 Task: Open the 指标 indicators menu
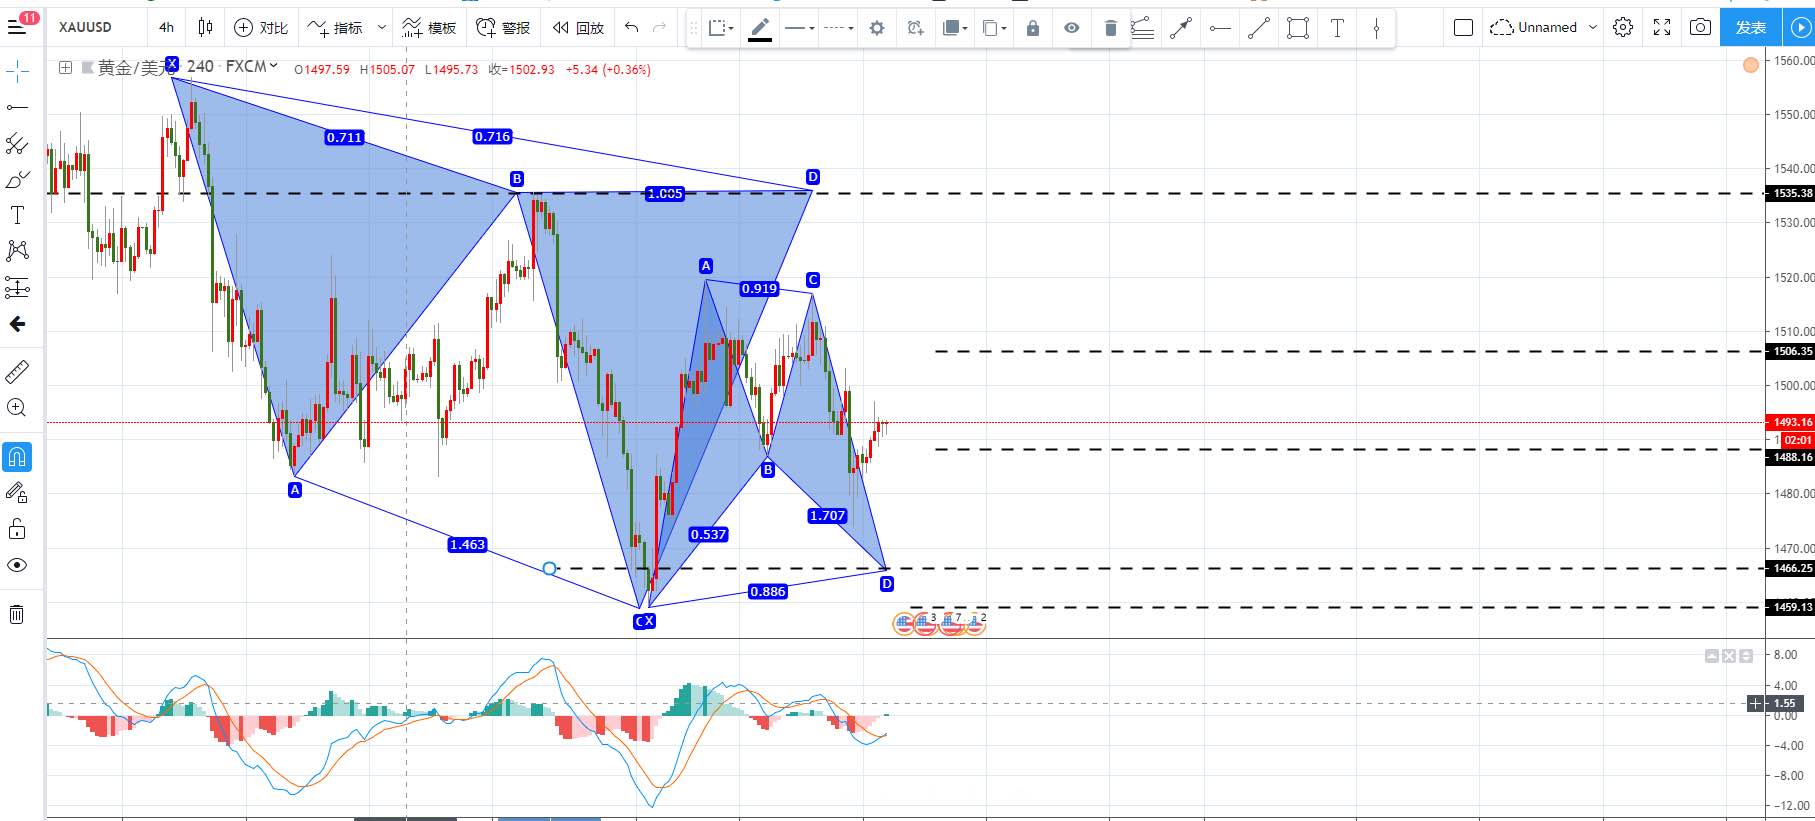point(335,27)
